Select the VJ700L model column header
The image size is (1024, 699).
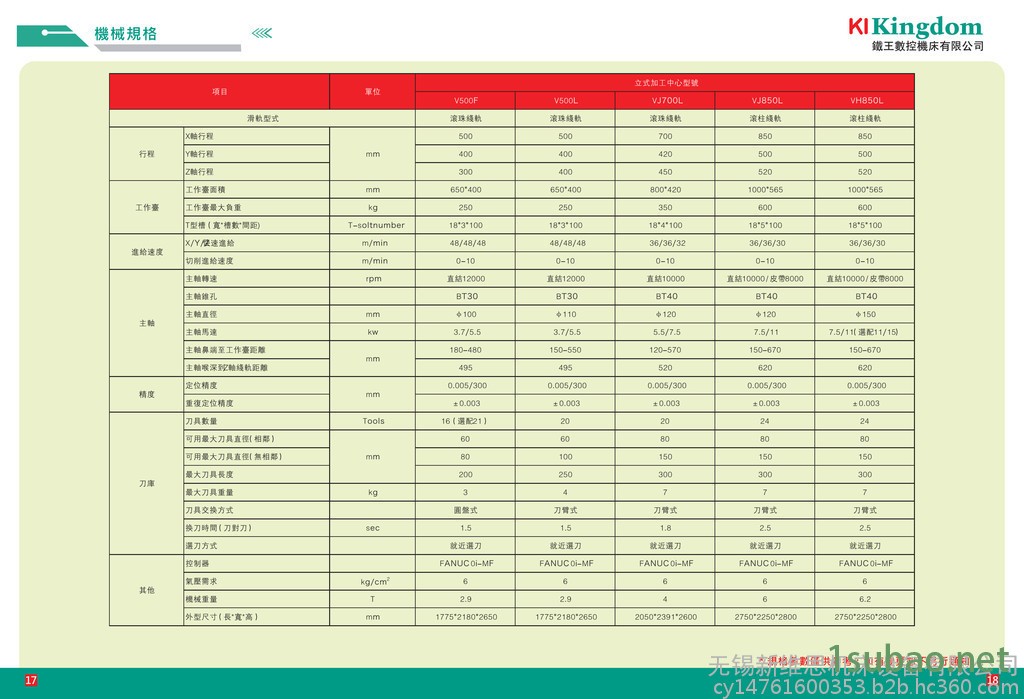click(x=665, y=101)
